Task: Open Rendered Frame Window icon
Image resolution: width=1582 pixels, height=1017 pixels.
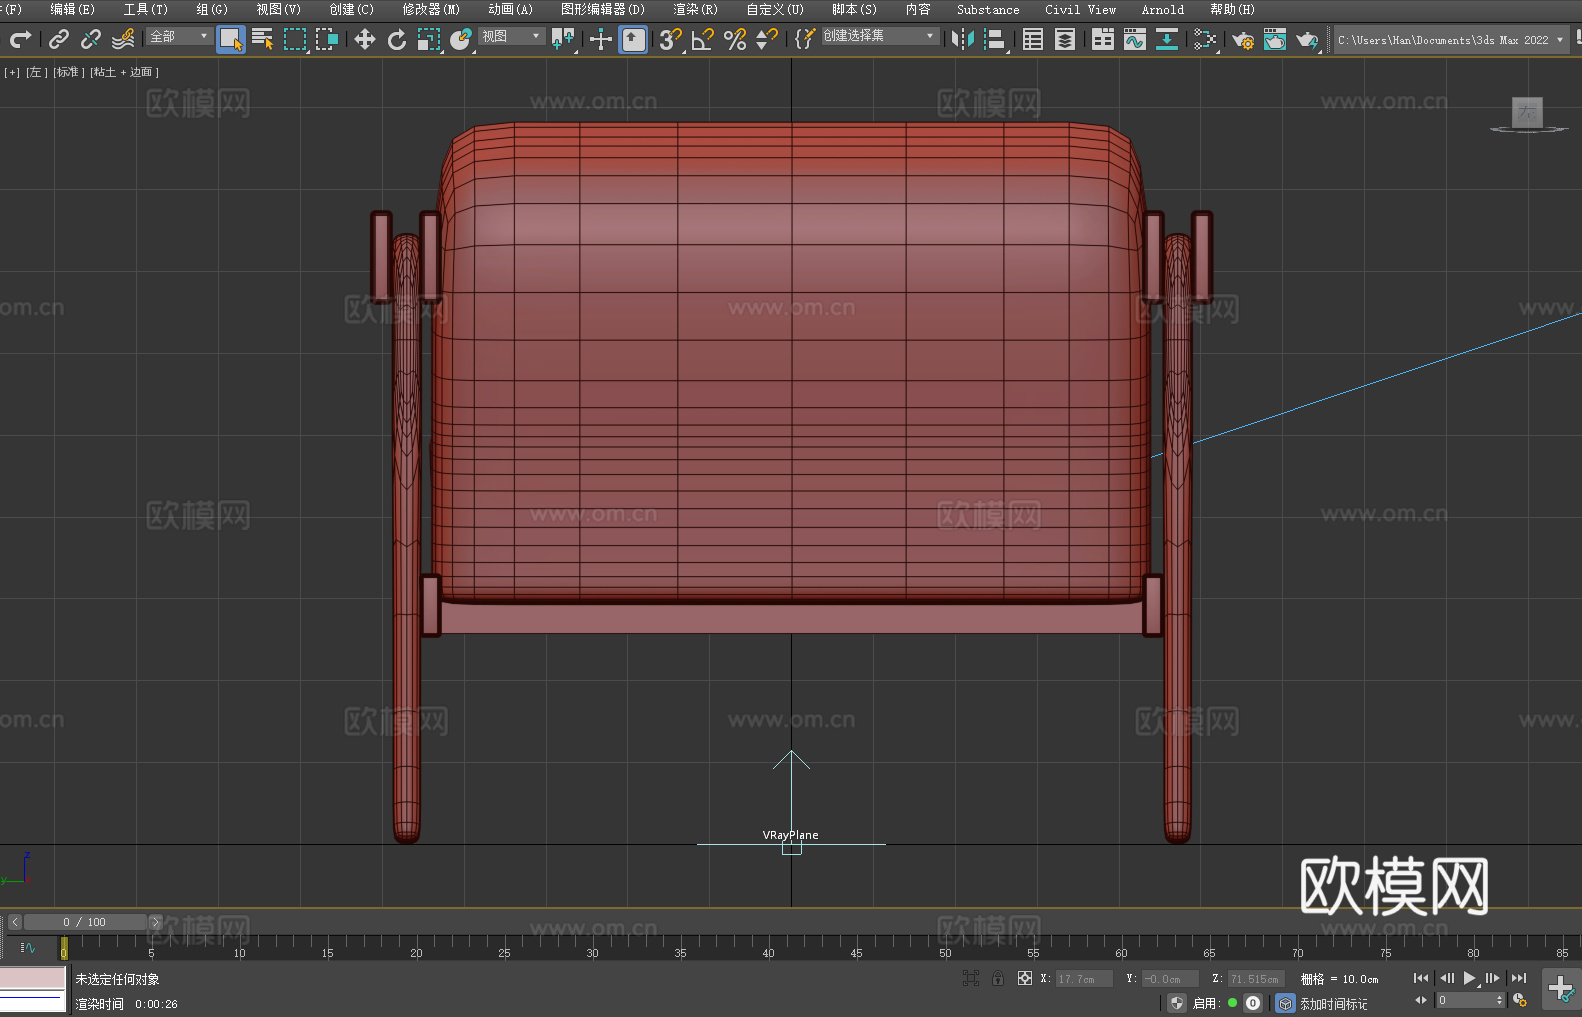Action: 1275,39
